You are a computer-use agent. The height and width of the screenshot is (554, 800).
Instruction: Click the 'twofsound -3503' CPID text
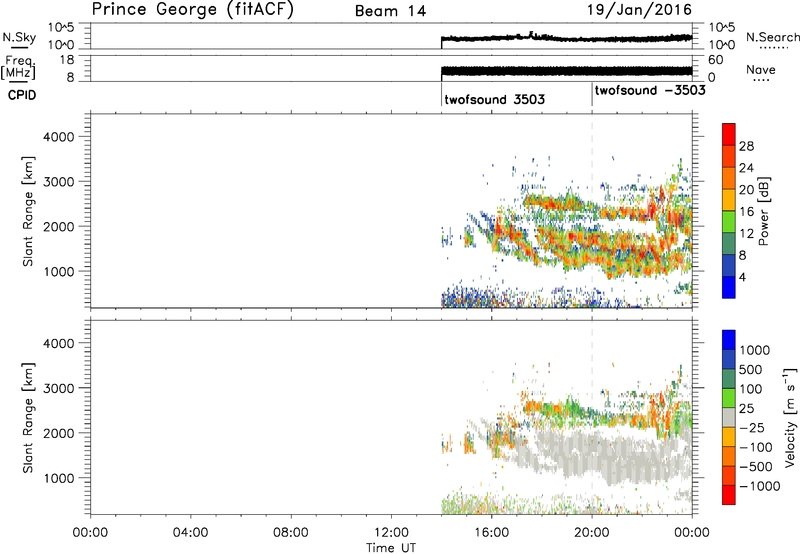[x=649, y=90]
